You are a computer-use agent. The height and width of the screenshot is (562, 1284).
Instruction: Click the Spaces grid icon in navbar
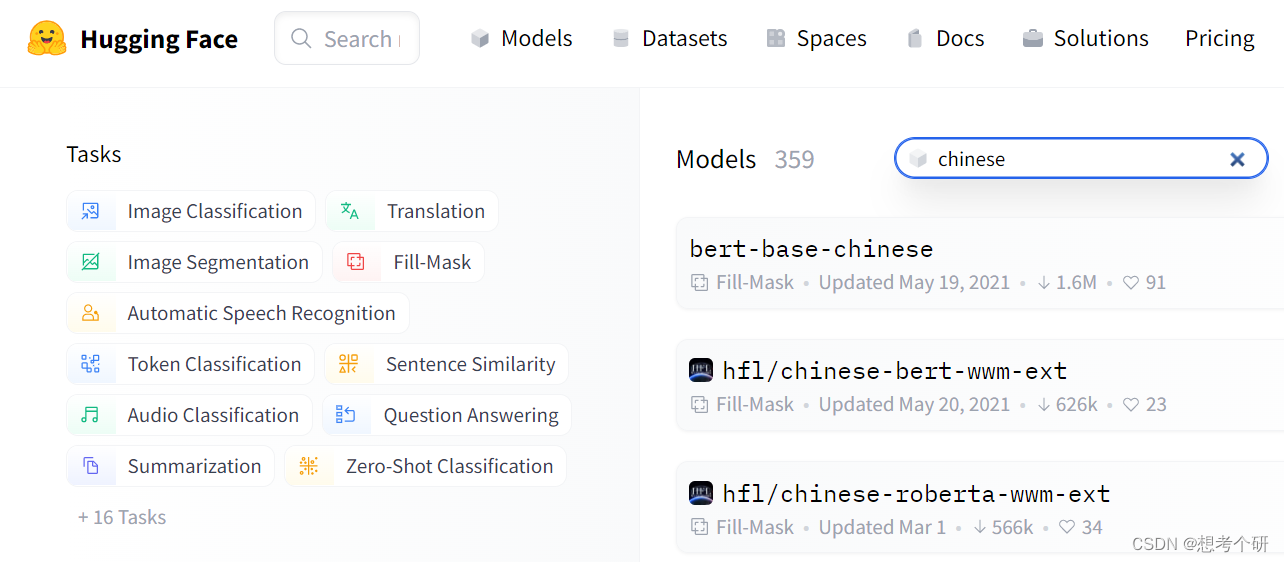click(776, 39)
